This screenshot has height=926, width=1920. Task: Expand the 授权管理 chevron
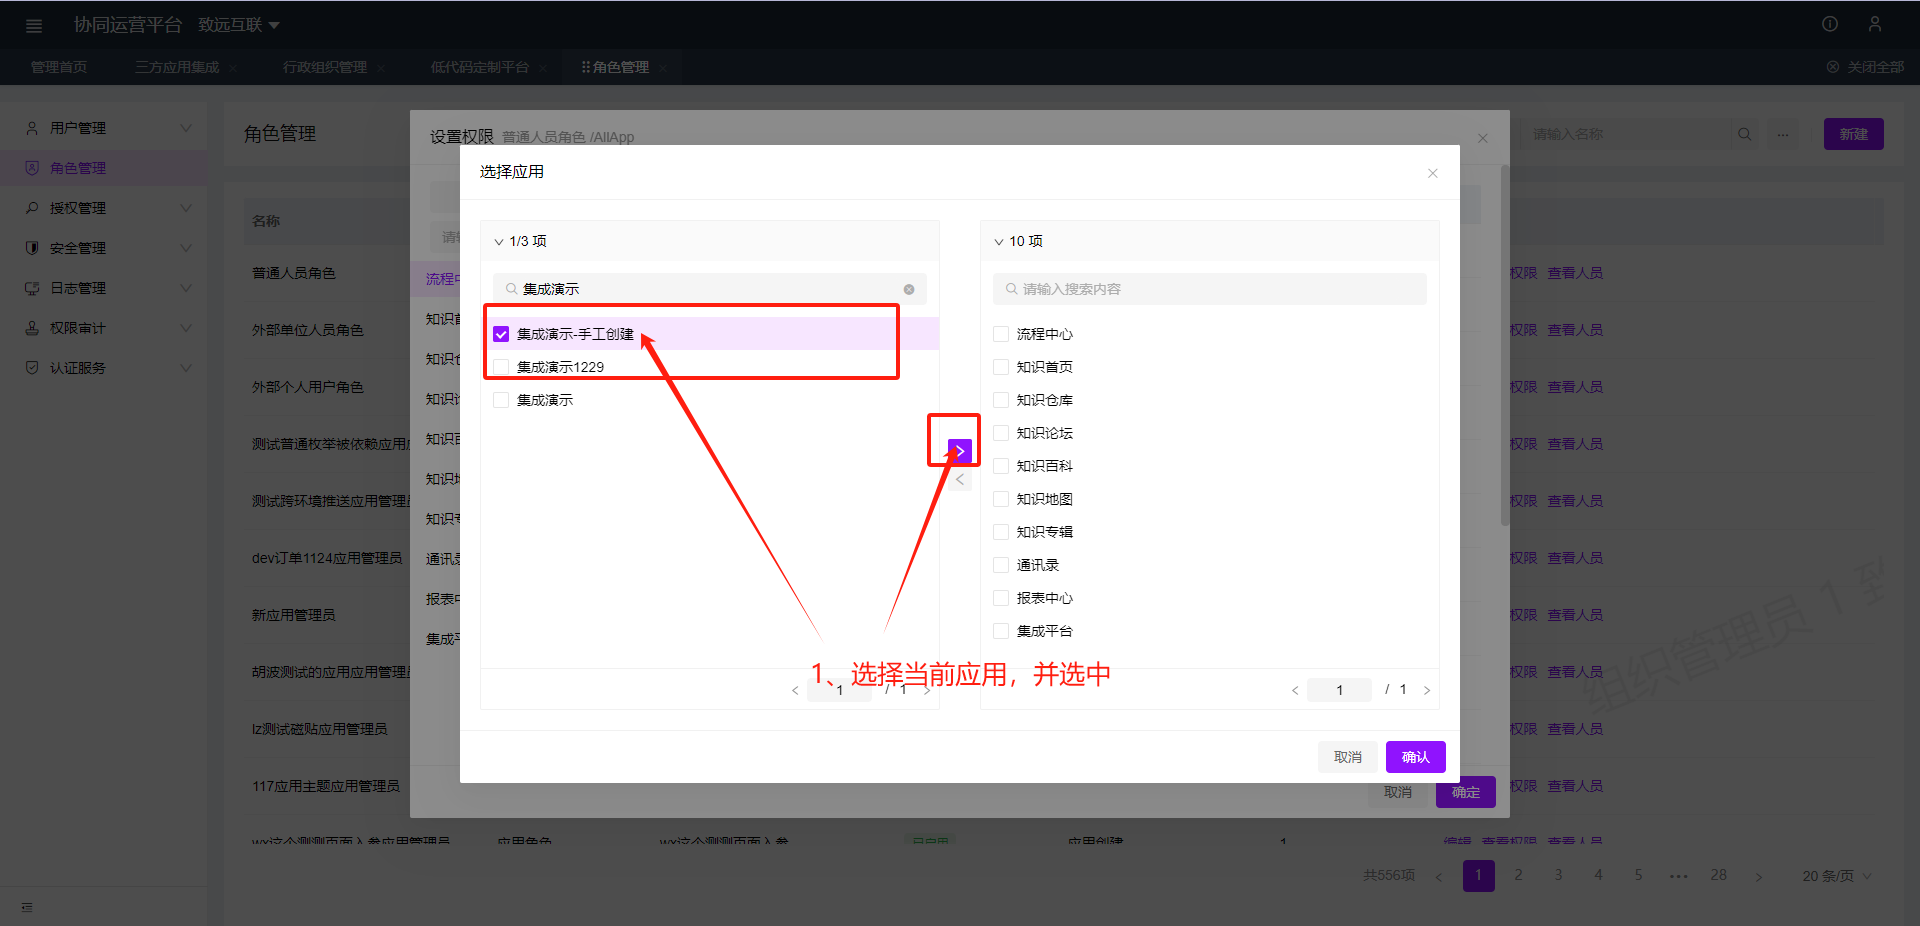coord(186,208)
